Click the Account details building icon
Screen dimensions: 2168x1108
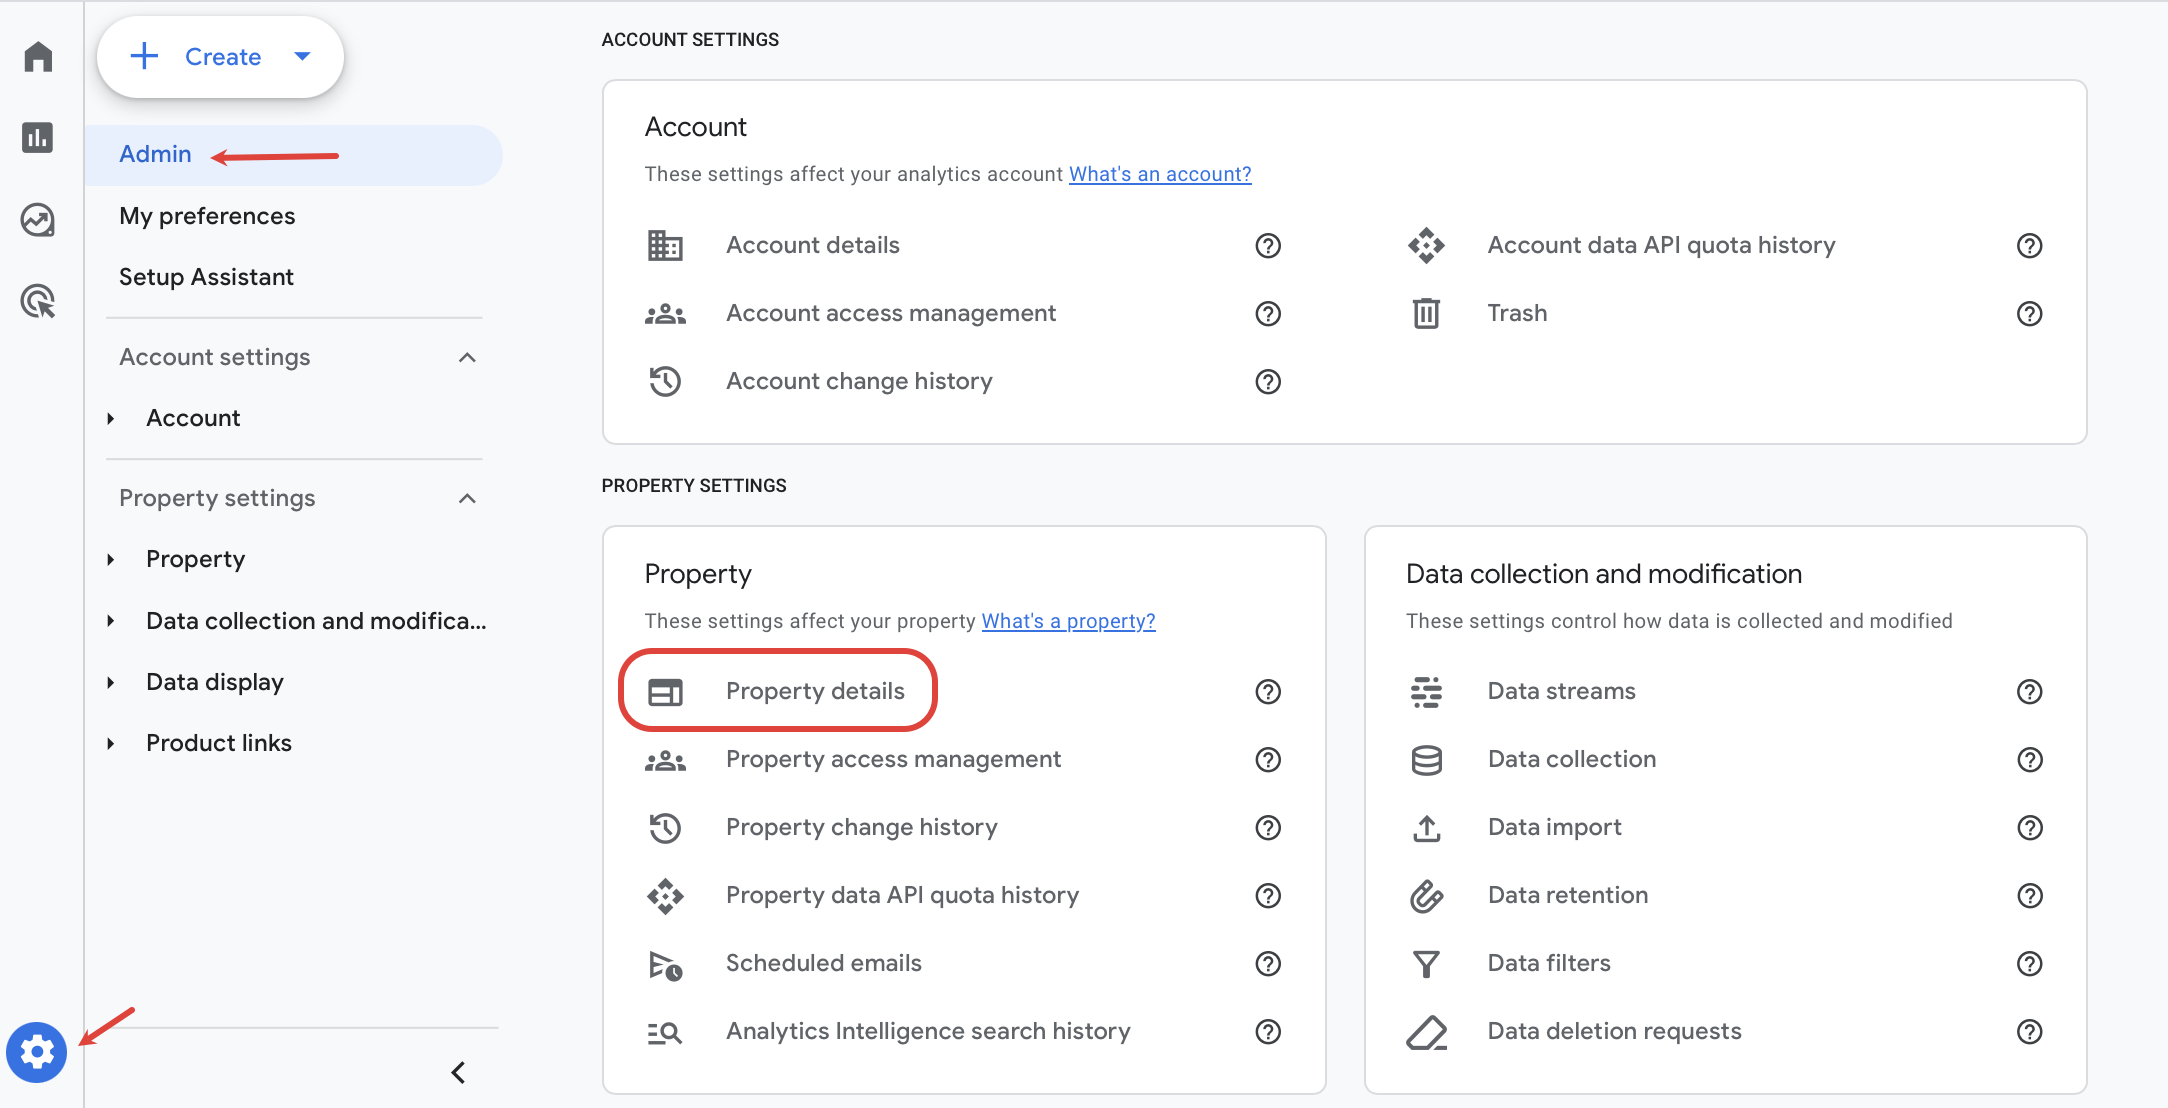click(x=666, y=245)
